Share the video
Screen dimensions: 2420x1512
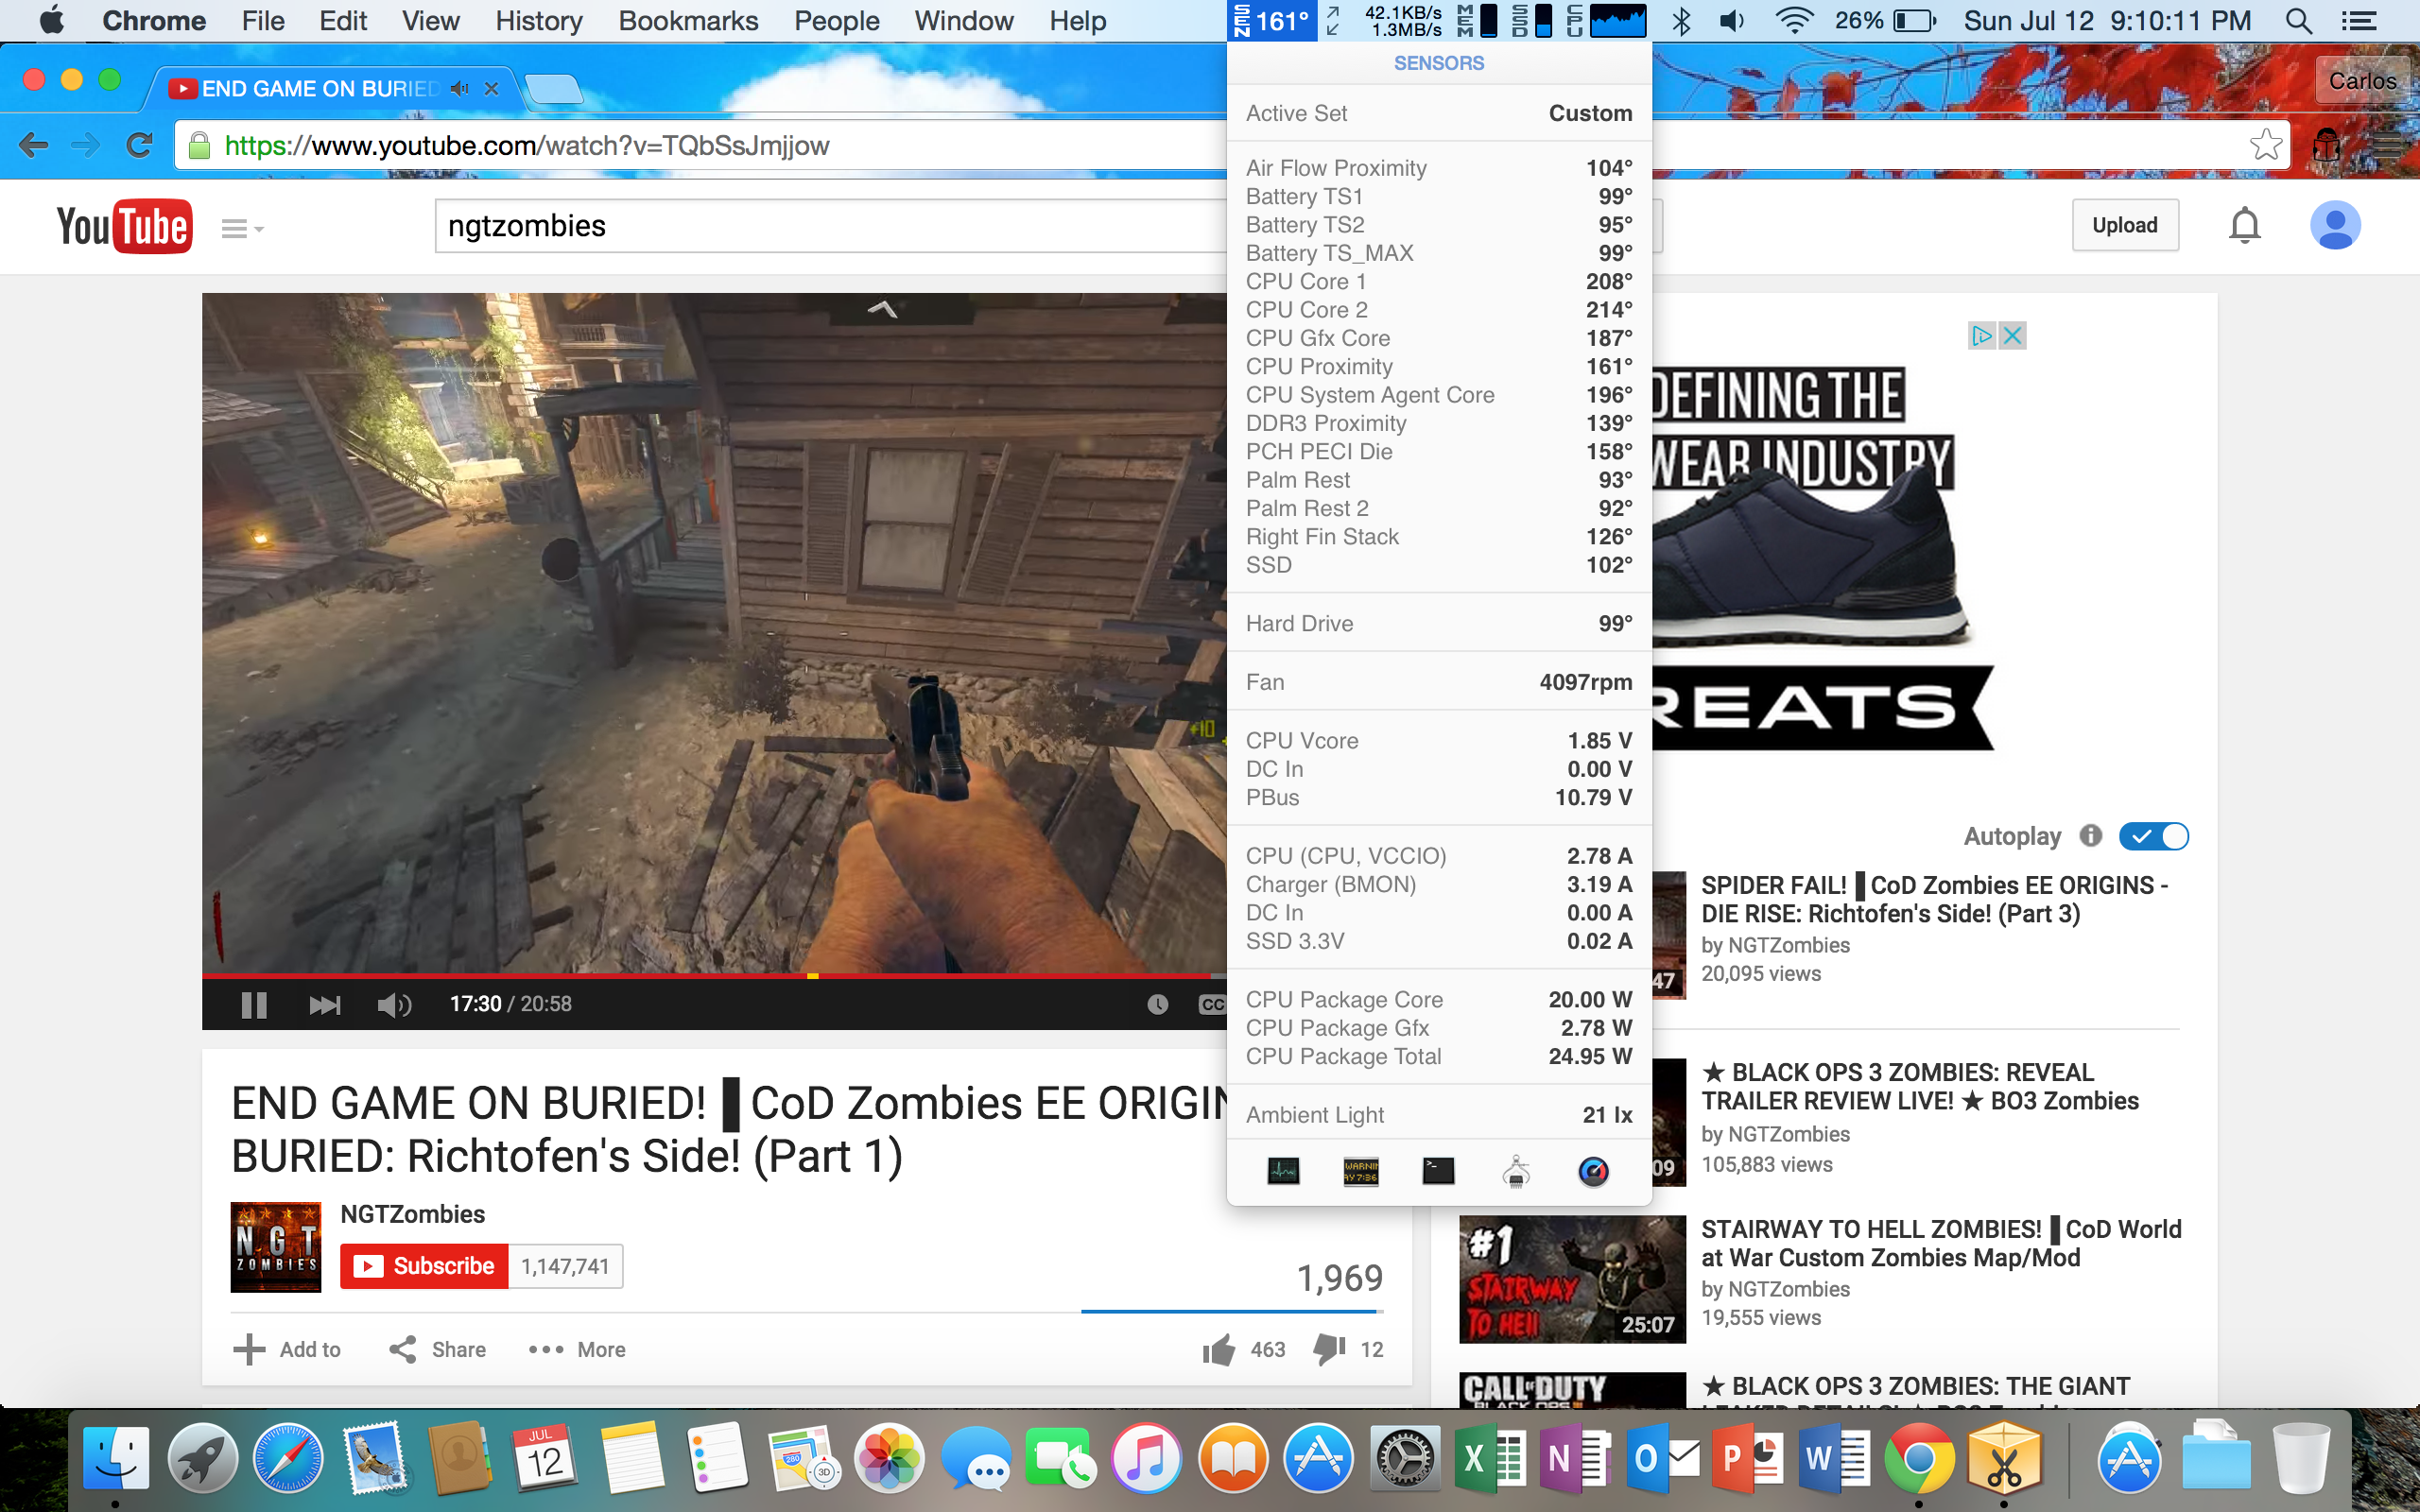pyautogui.click(x=438, y=1349)
